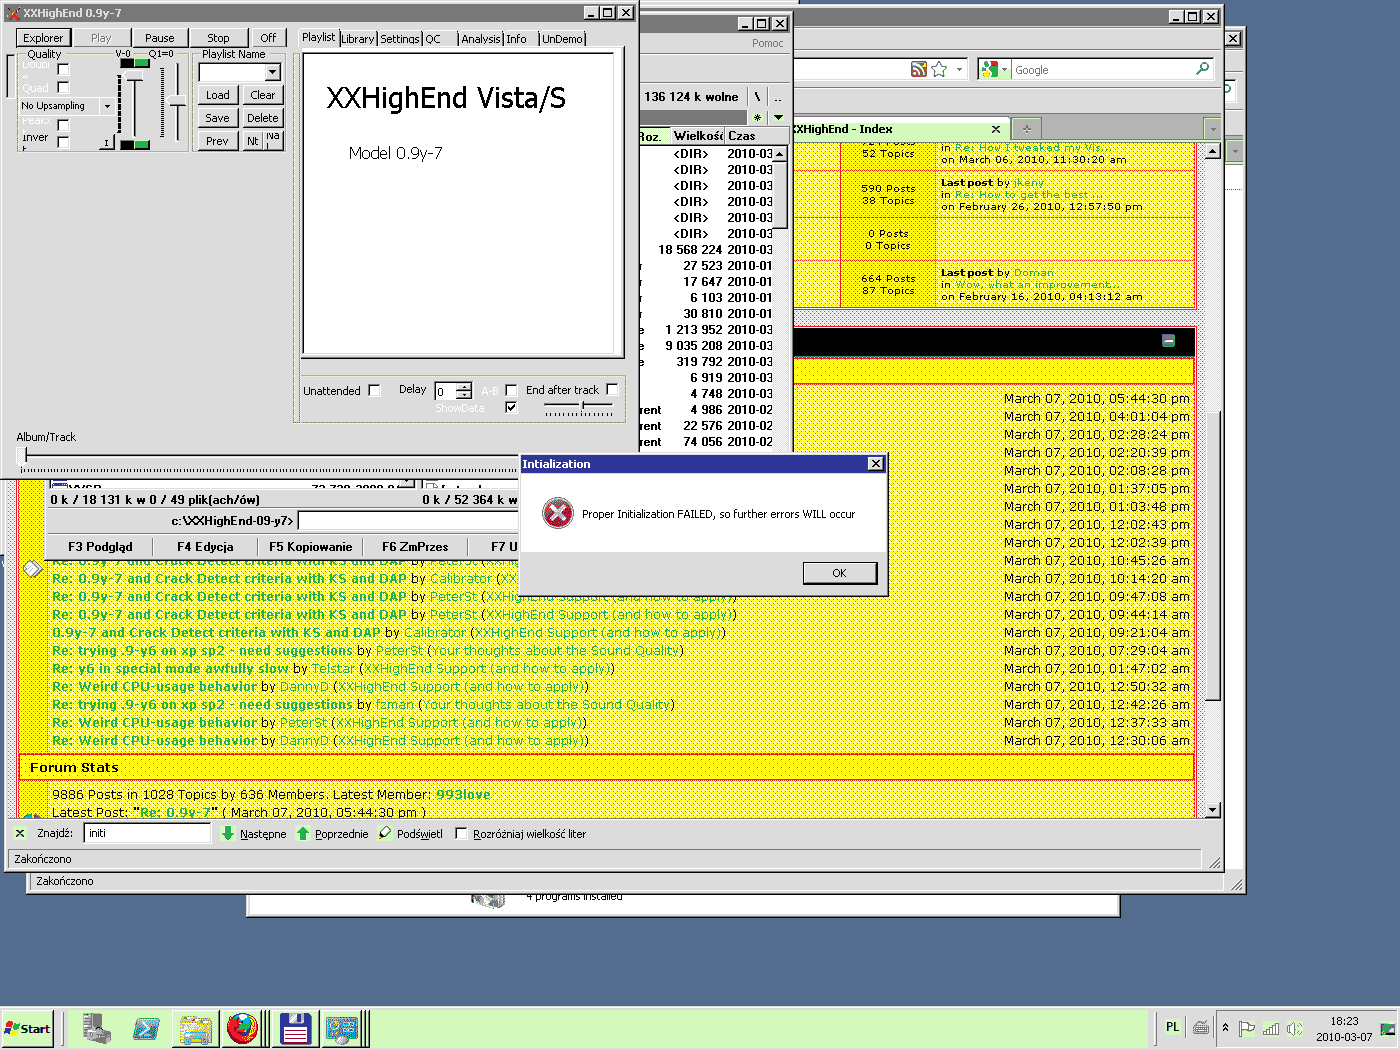Screen dimensions: 1400x1050
Task: Open Explorer in XXHighEnd
Action: [x=43, y=38]
